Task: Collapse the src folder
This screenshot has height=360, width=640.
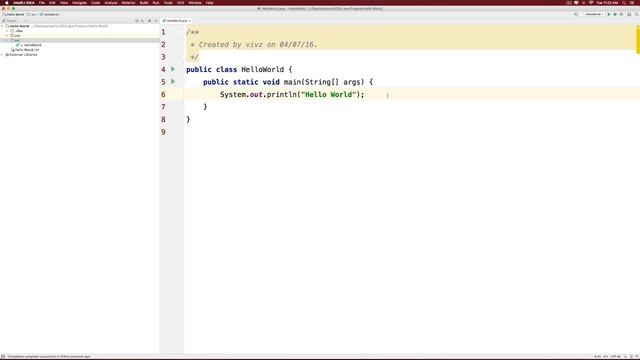Action: [x=7, y=40]
